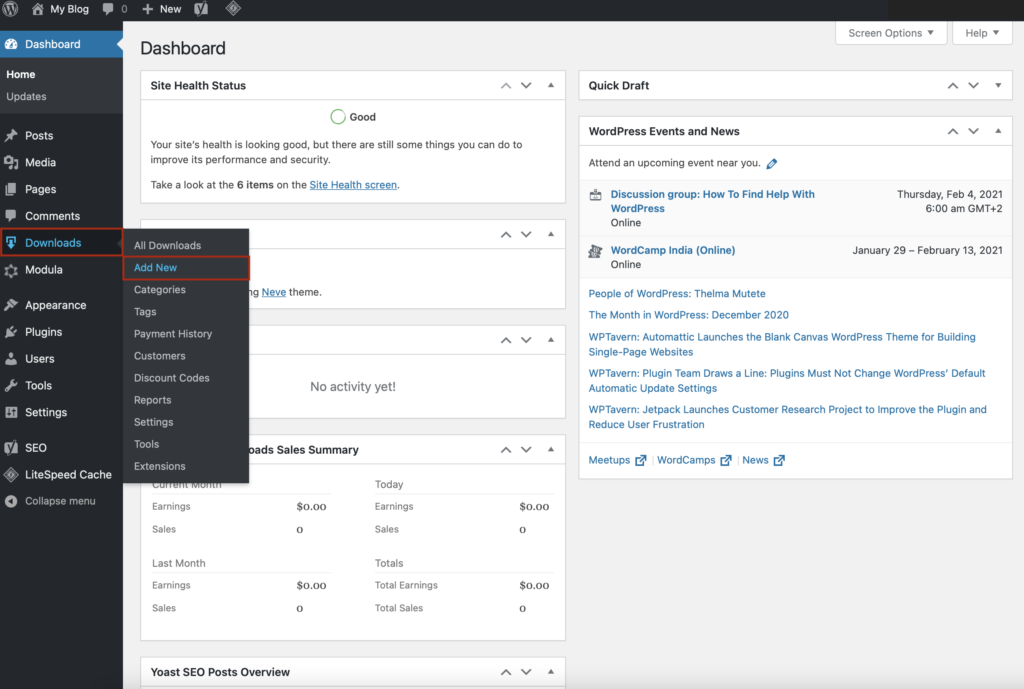Open WPTavern Jetpack Customer Research article
The width and height of the screenshot is (1024, 689).
(787, 417)
